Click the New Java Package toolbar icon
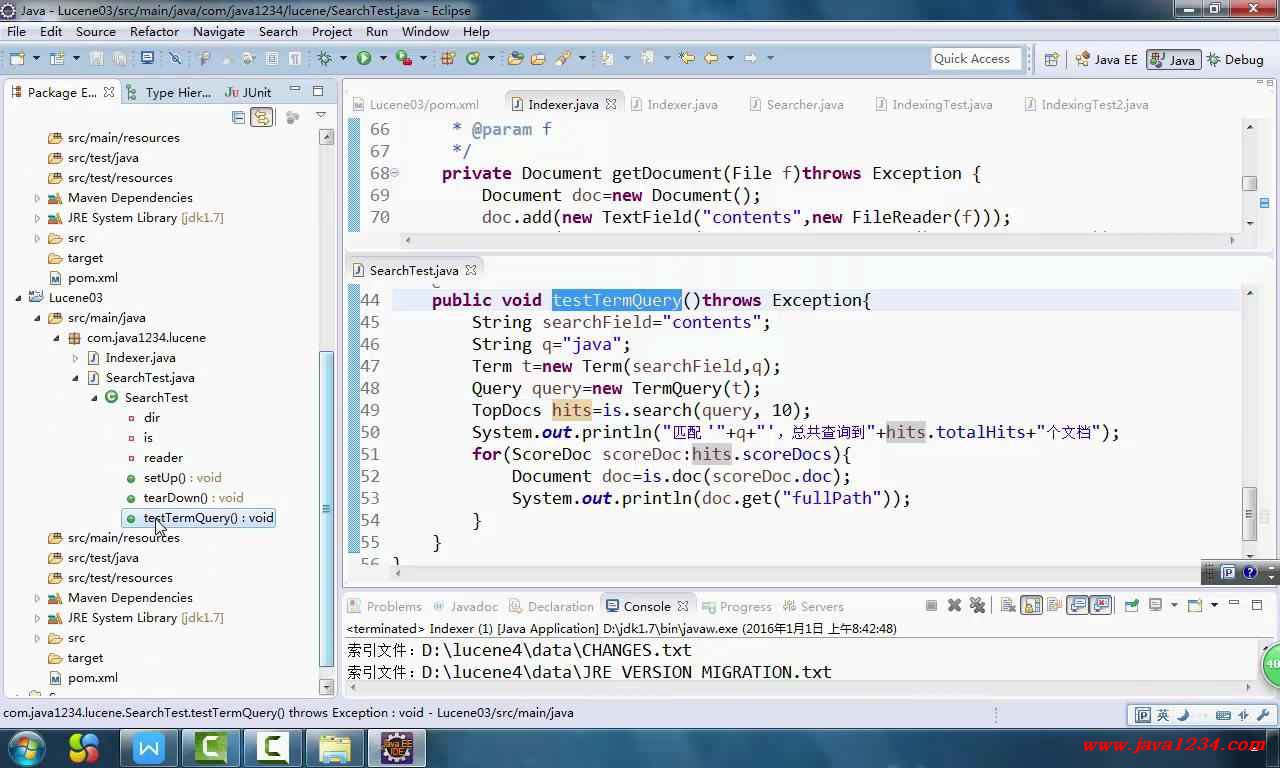The height and width of the screenshot is (768, 1280). click(x=448, y=58)
